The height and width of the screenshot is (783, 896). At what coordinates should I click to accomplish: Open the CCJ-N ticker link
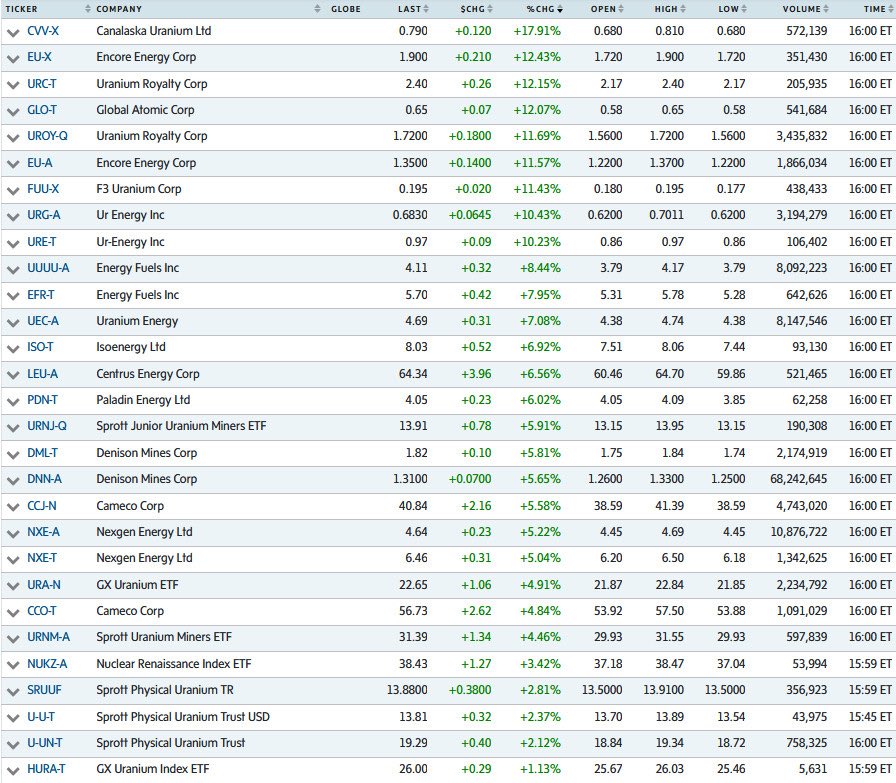tap(42, 506)
